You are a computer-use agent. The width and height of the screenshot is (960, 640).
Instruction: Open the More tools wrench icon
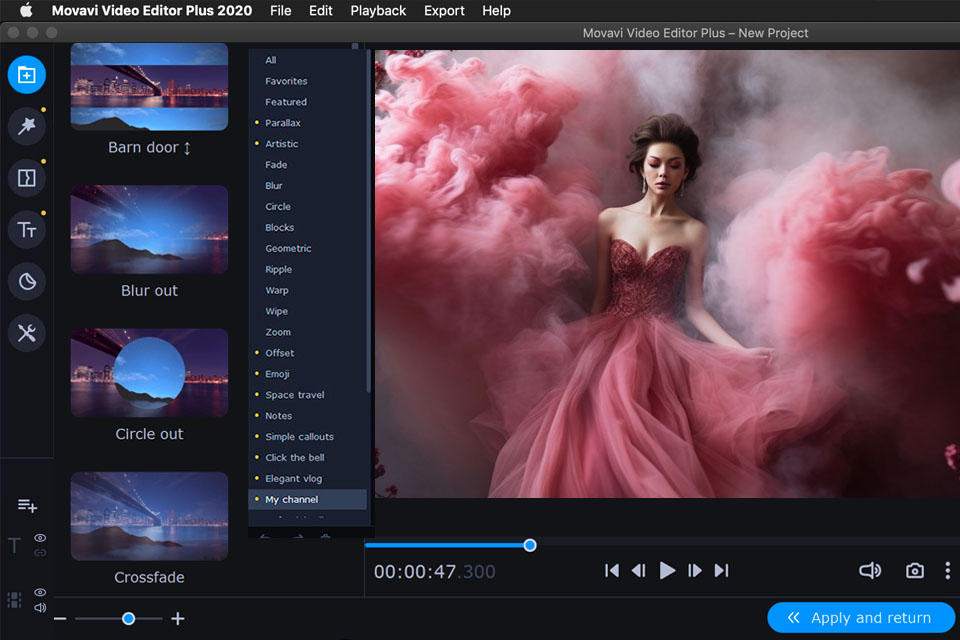(26, 333)
